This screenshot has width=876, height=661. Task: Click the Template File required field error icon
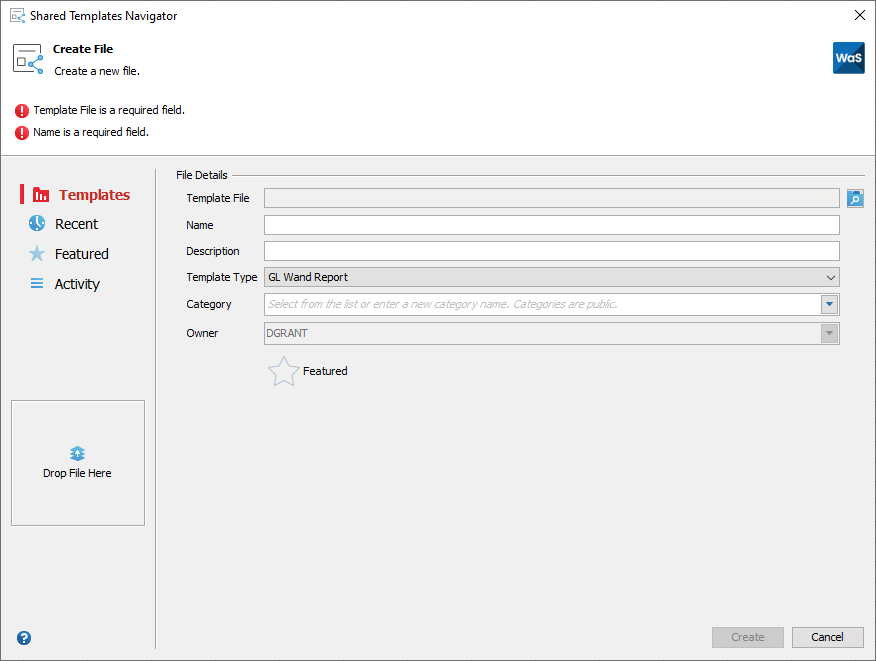[22, 110]
